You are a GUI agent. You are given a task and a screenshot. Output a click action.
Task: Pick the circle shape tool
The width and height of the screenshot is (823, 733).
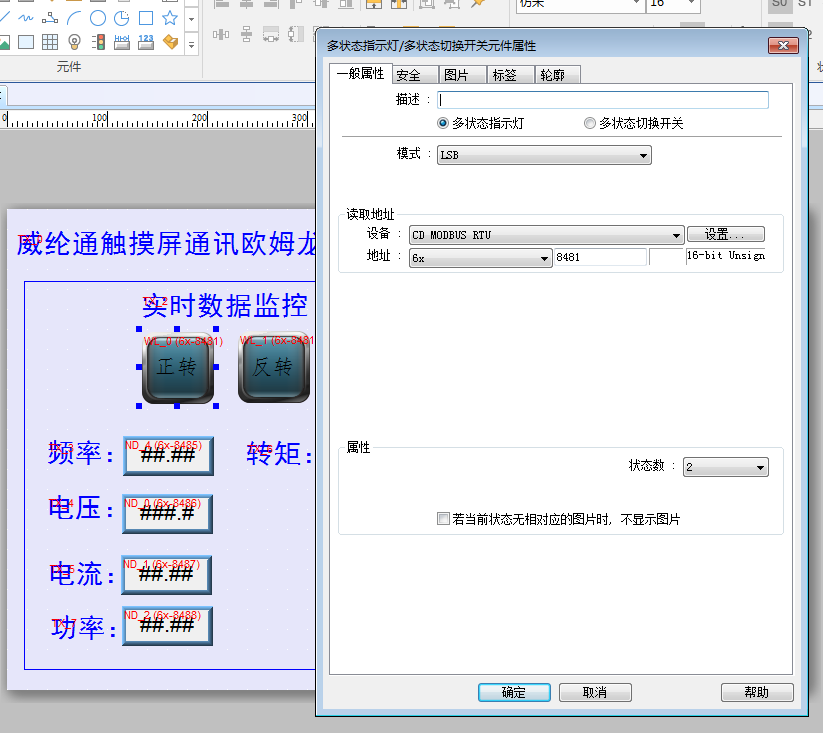[98, 18]
